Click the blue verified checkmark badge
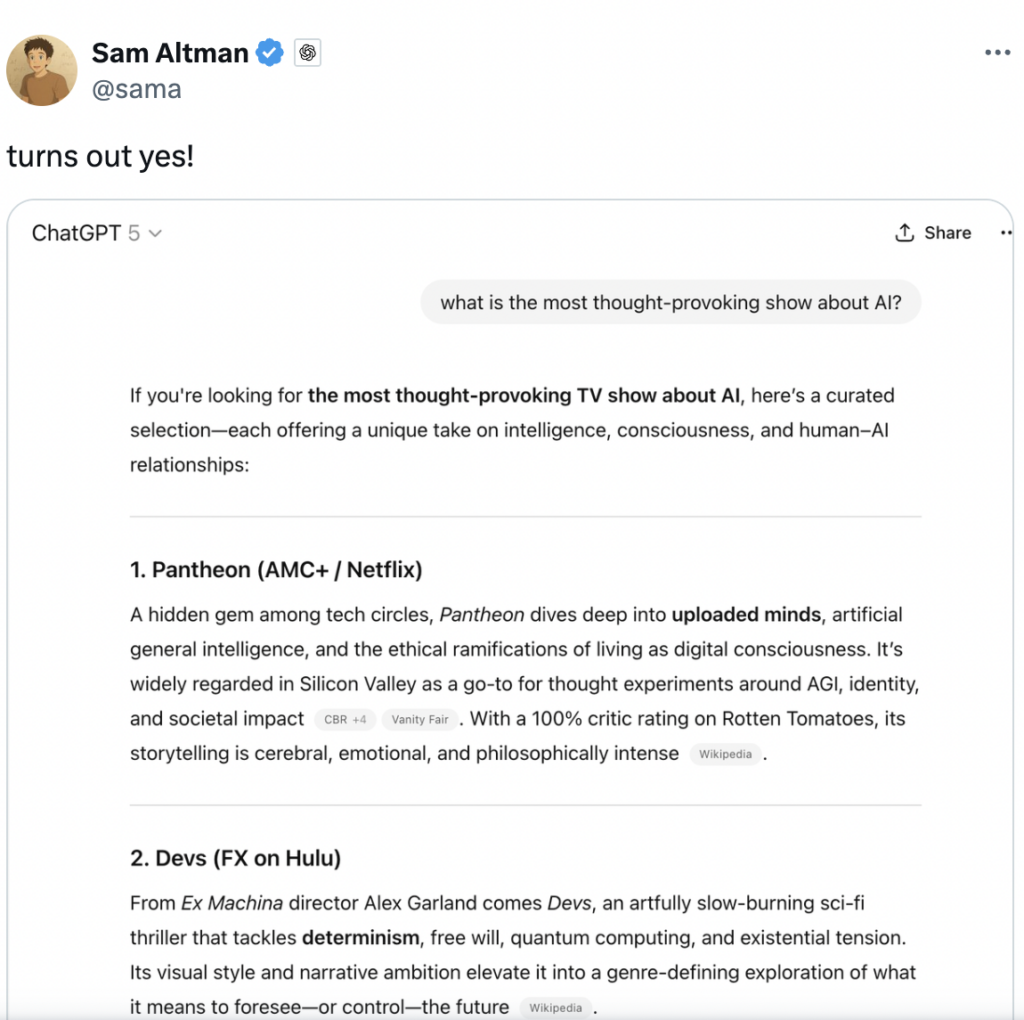This screenshot has height=1020, width=1024. pyautogui.click(x=270, y=53)
